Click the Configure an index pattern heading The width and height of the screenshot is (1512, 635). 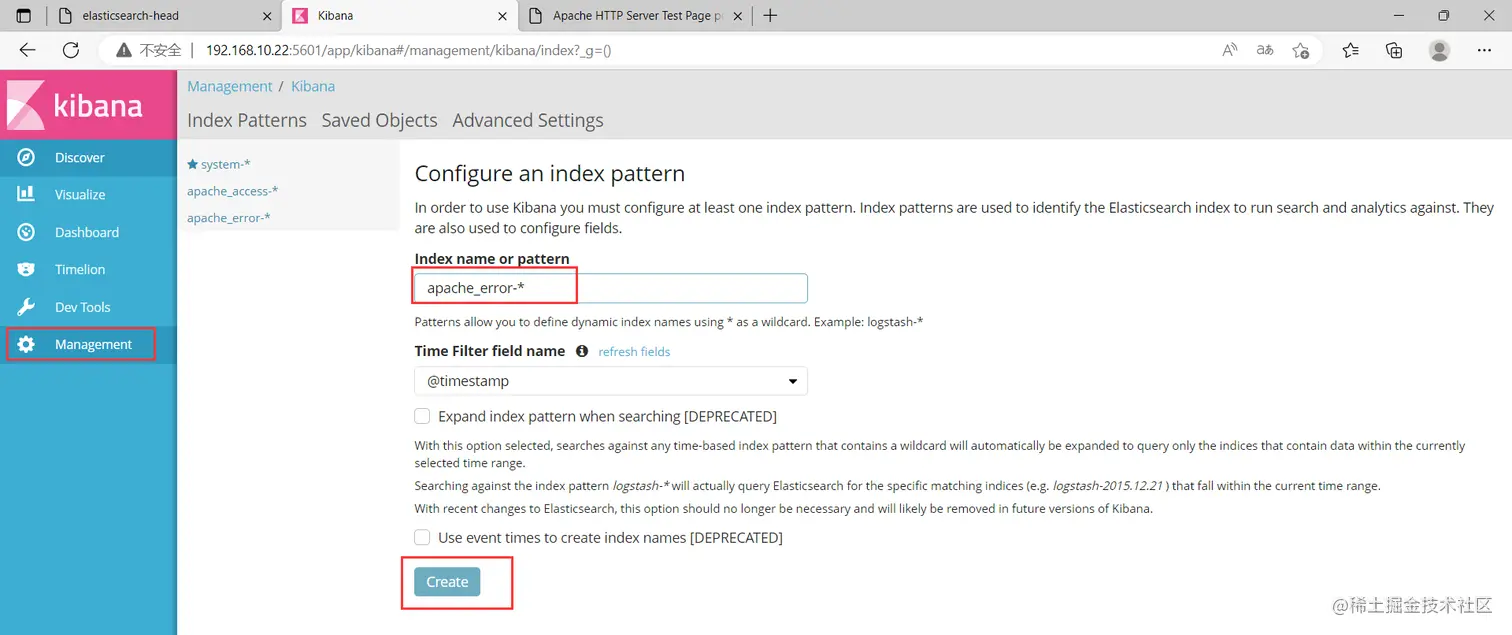(550, 173)
